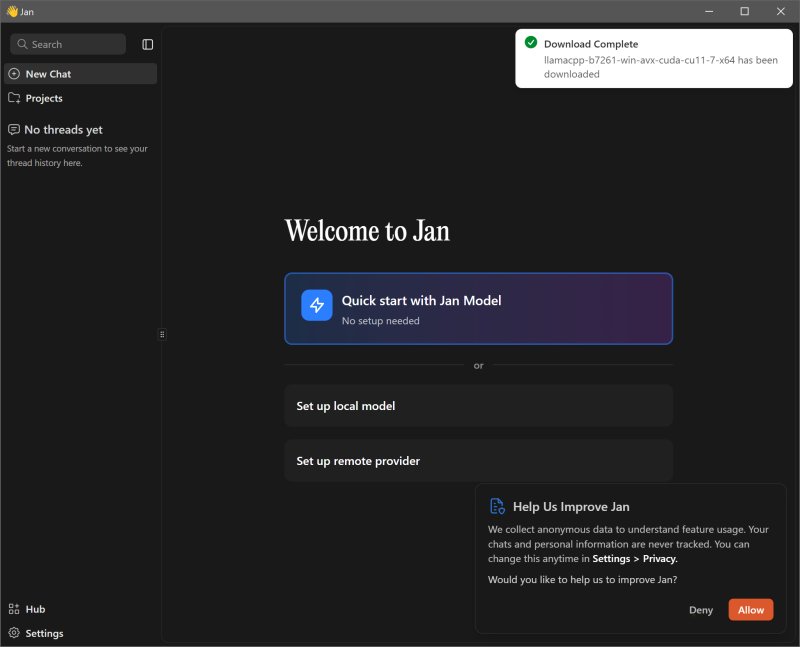Click the Jan waving hand app icon
Image resolution: width=800 pixels, height=647 pixels.
12,11
